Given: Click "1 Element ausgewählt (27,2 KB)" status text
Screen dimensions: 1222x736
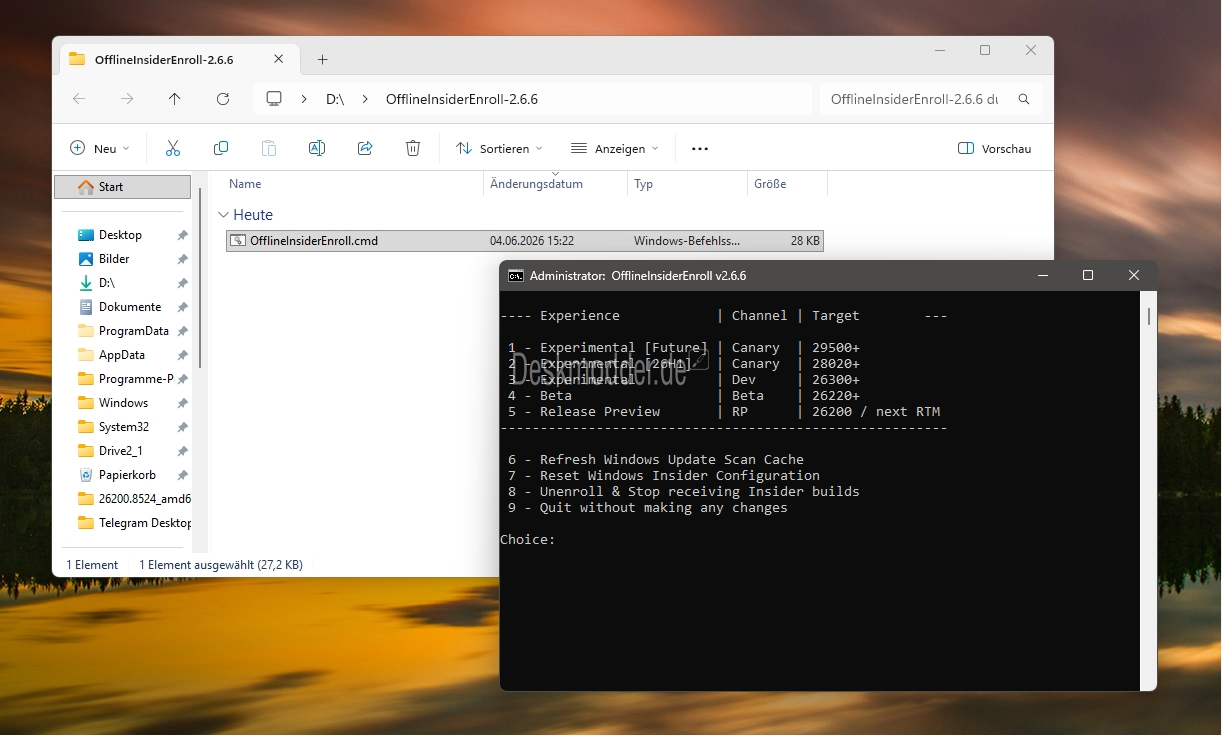Looking at the screenshot, I should pyautogui.click(x=221, y=565).
